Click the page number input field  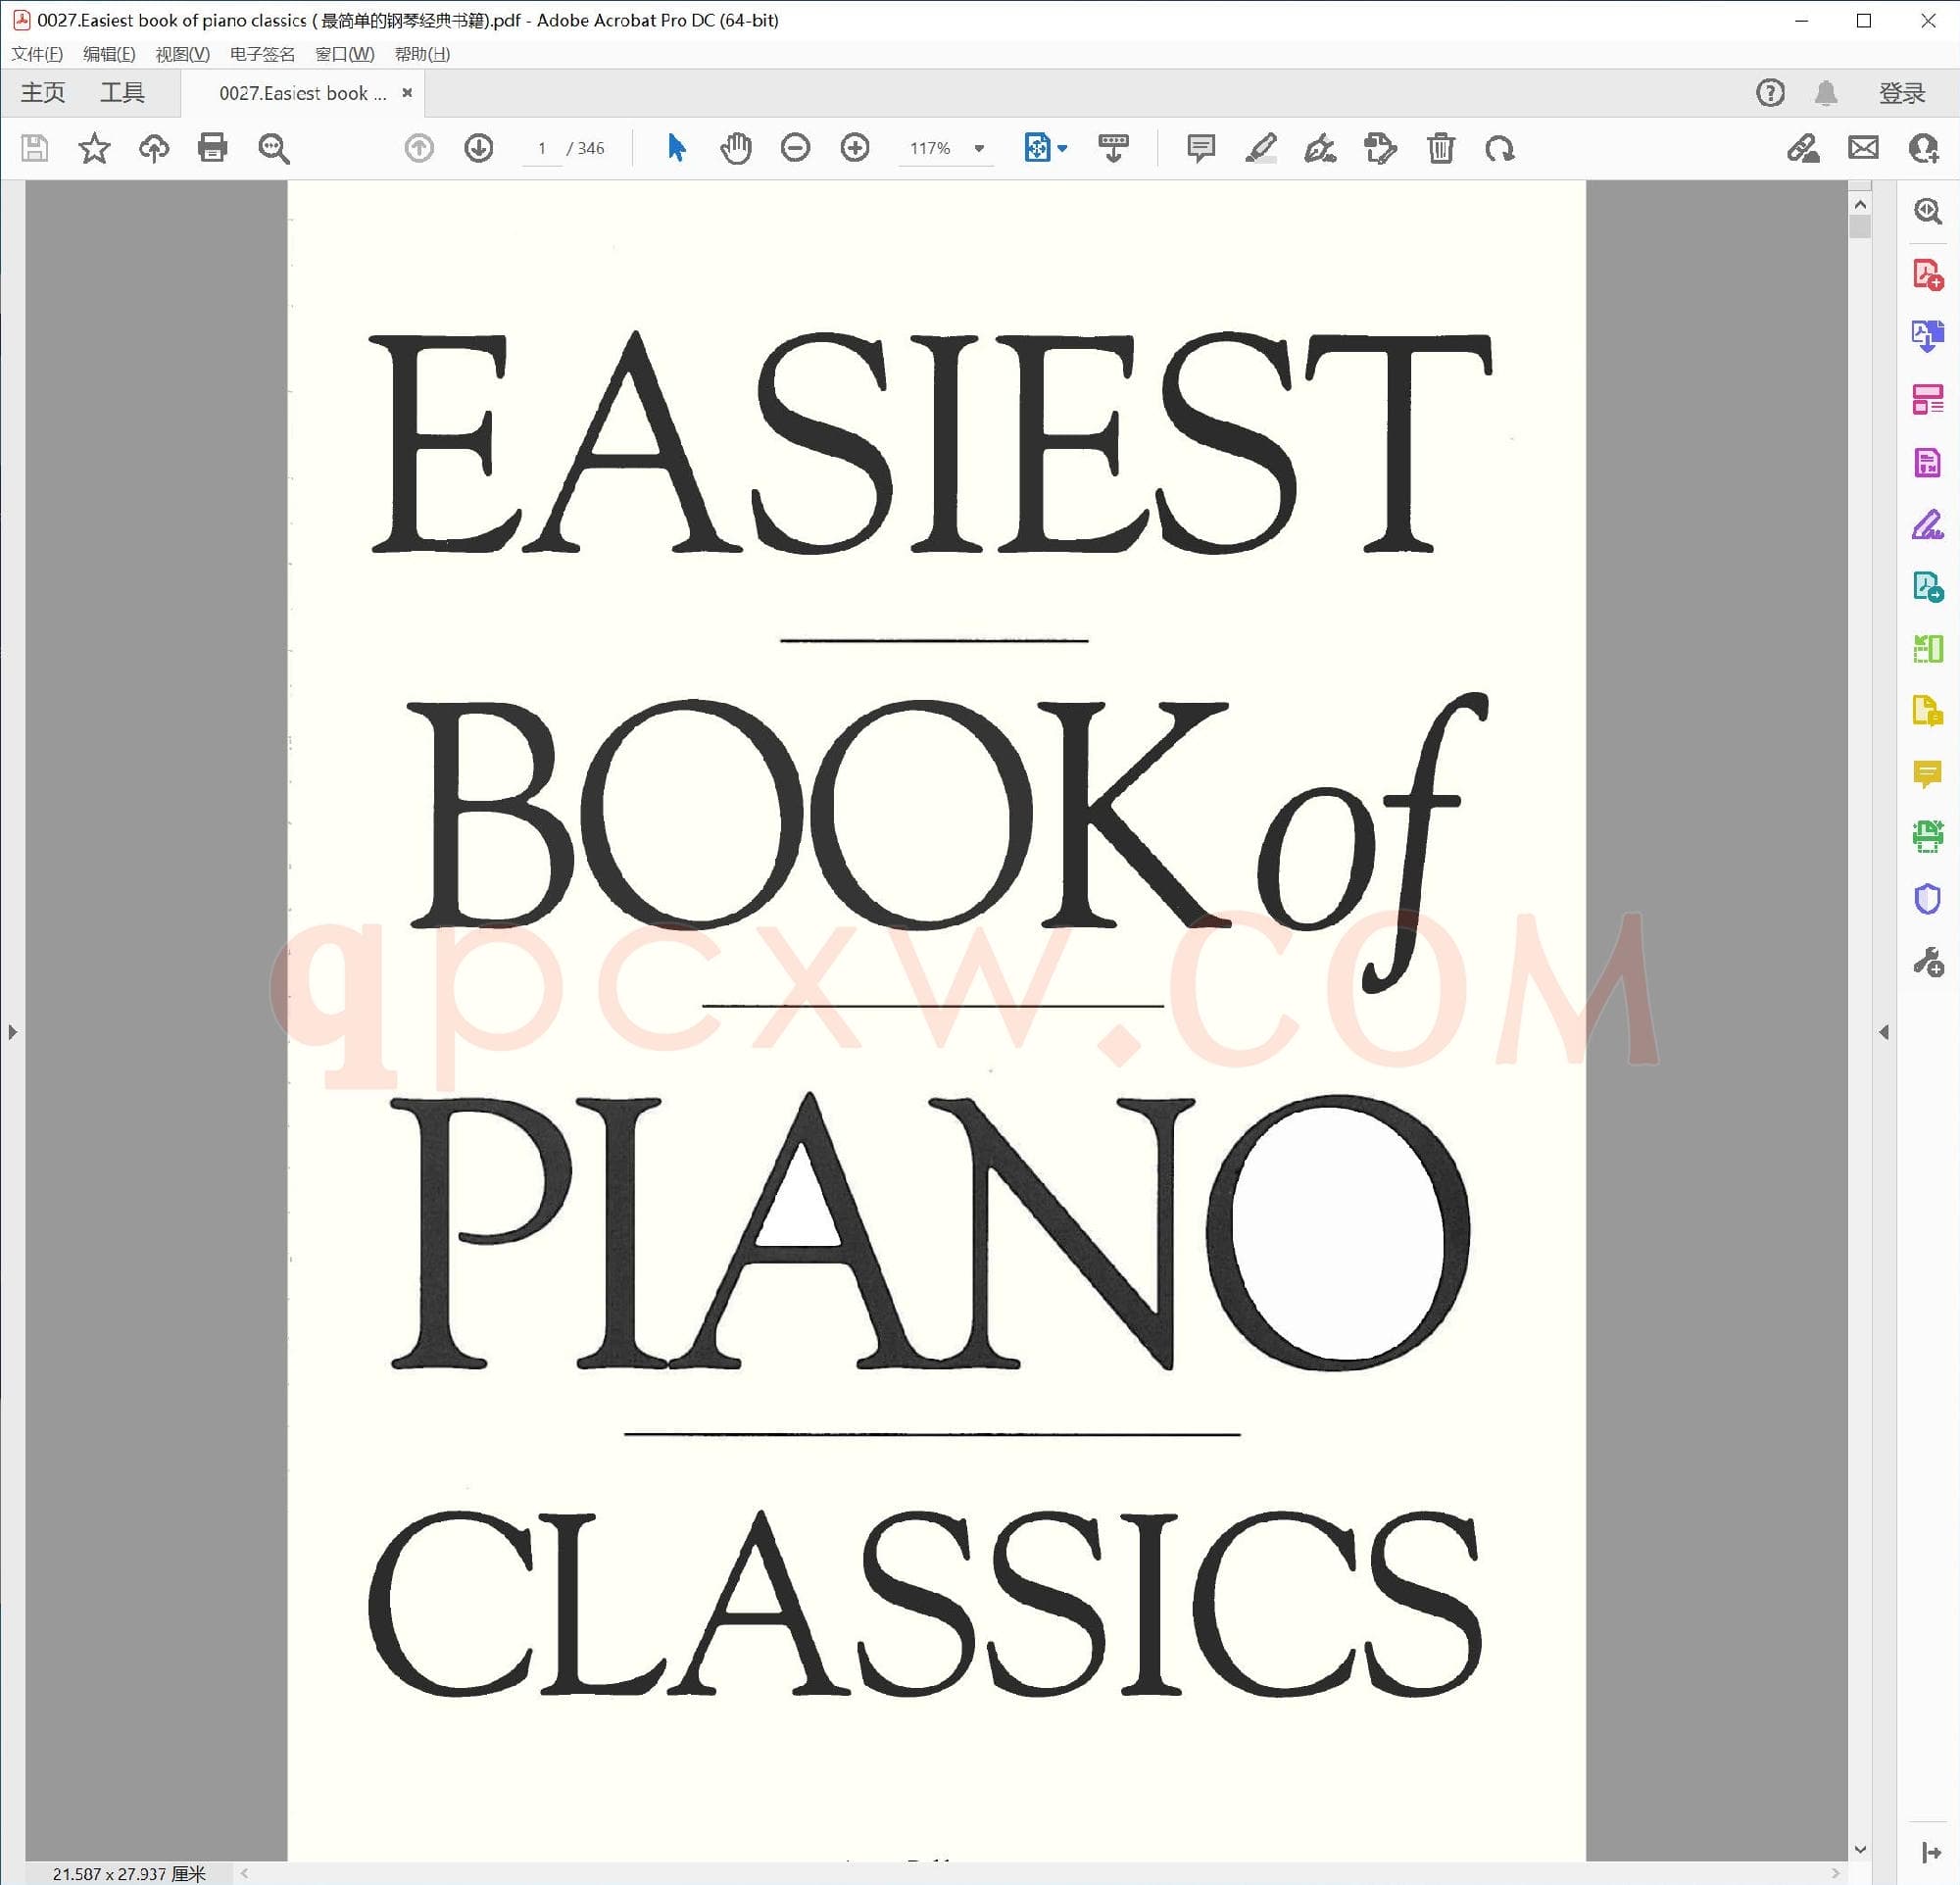(542, 148)
